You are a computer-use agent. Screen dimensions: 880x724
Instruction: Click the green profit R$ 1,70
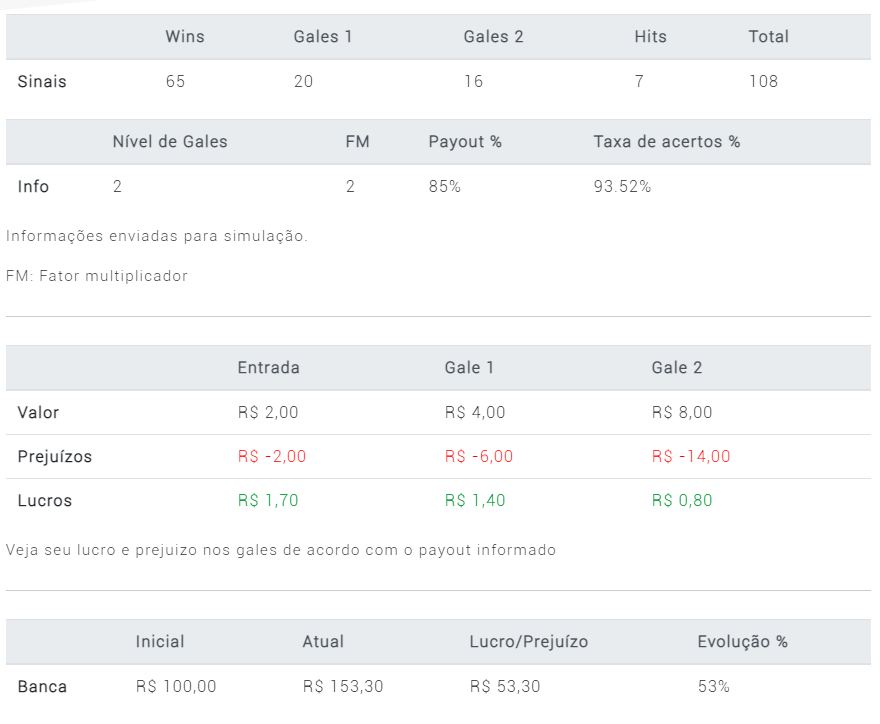coord(268,500)
